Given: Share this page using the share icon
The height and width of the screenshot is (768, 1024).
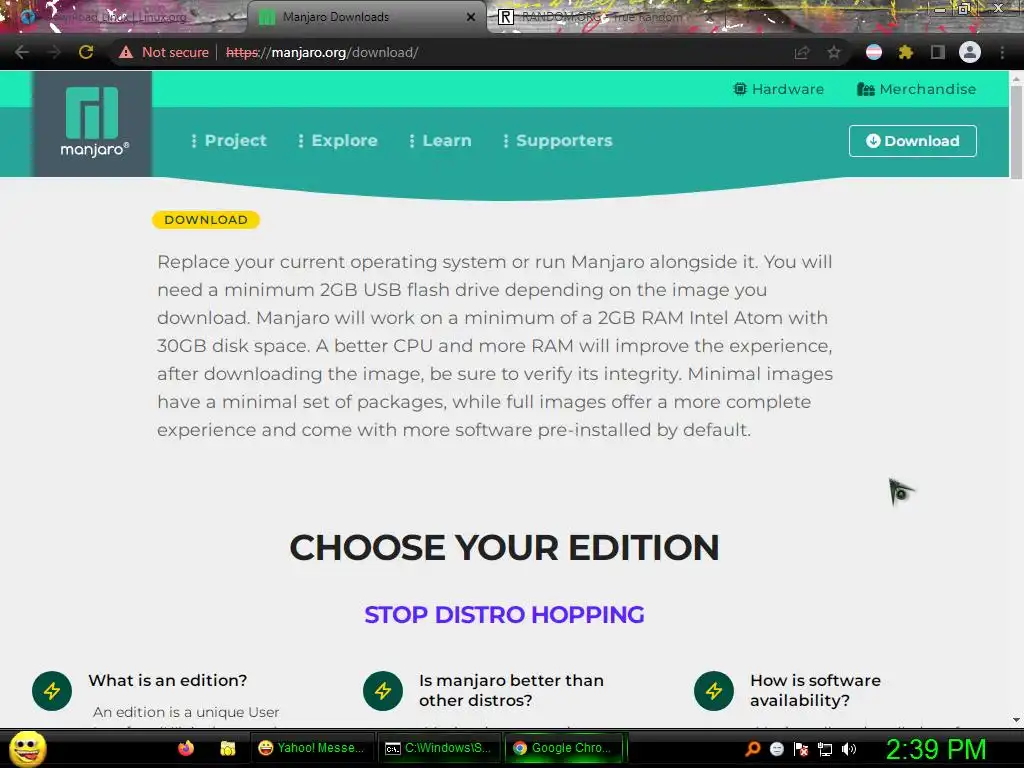Looking at the screenshot, I should (801, 52).
